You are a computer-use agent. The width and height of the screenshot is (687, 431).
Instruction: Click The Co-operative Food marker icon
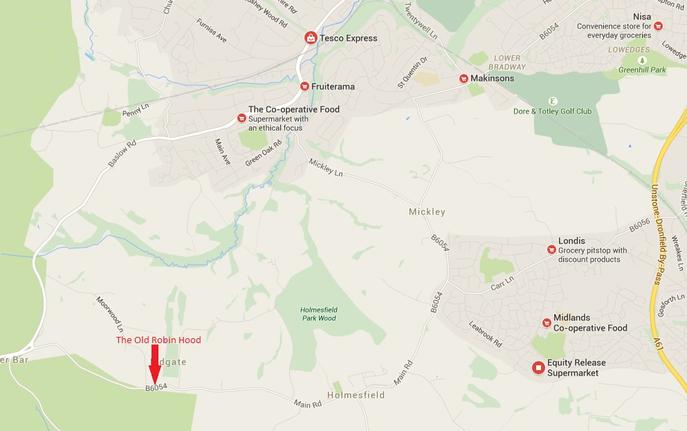(x=241, y=118)
